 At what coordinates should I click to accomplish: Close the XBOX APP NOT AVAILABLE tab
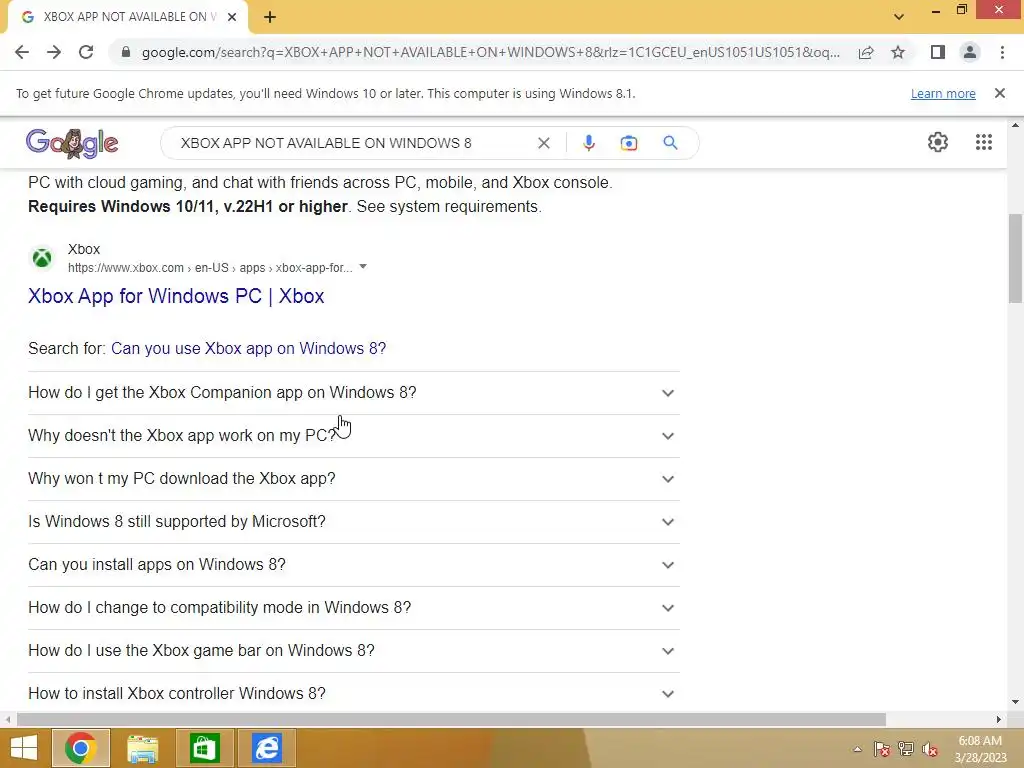[x=232, y=17]
